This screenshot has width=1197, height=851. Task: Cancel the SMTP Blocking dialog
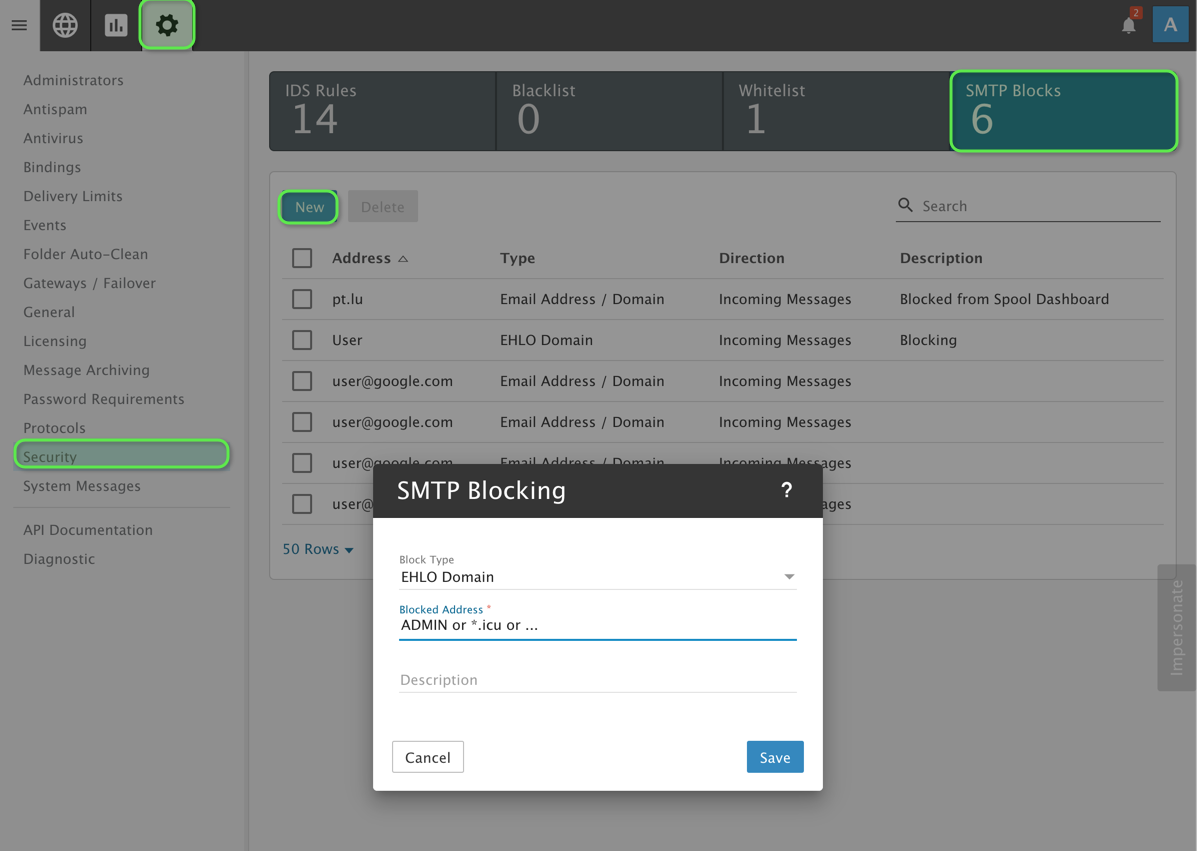pyautogui.click(x=427, y=757)
